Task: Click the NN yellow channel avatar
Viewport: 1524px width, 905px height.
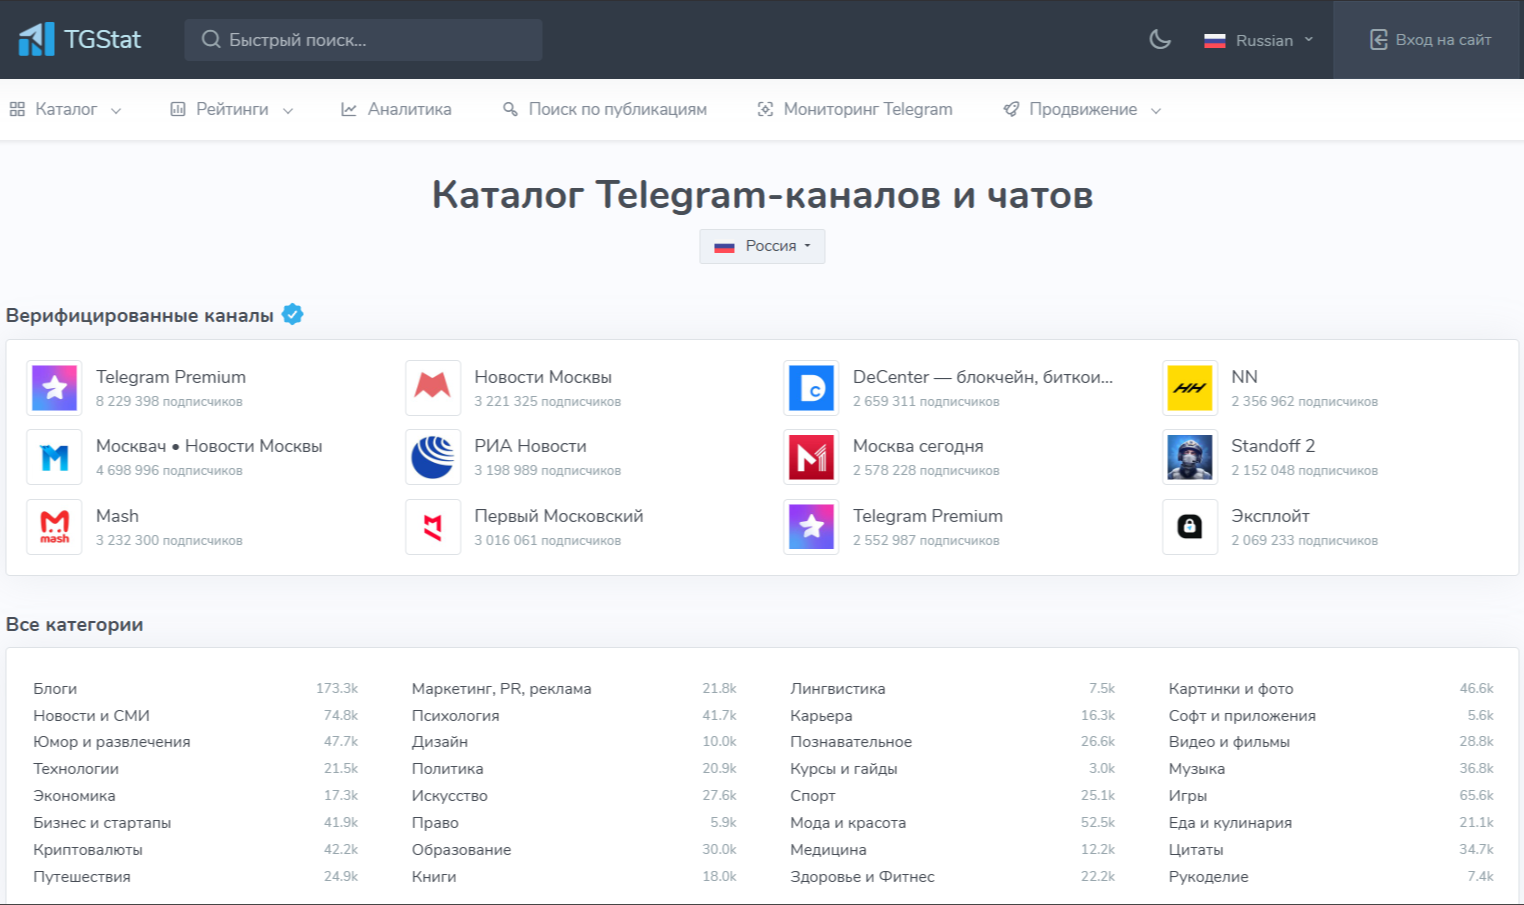Action: (1190, 388)
